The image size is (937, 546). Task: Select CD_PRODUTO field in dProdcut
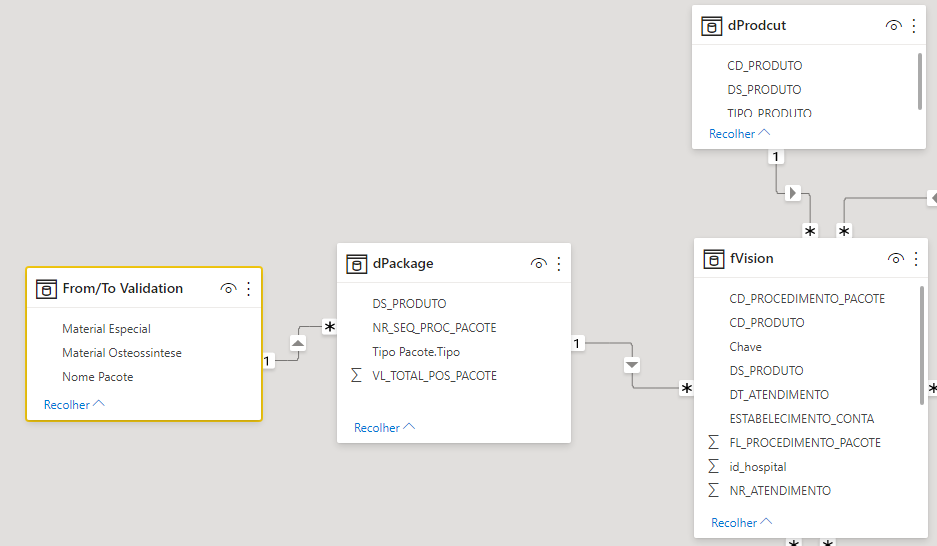tap(764, 66)
